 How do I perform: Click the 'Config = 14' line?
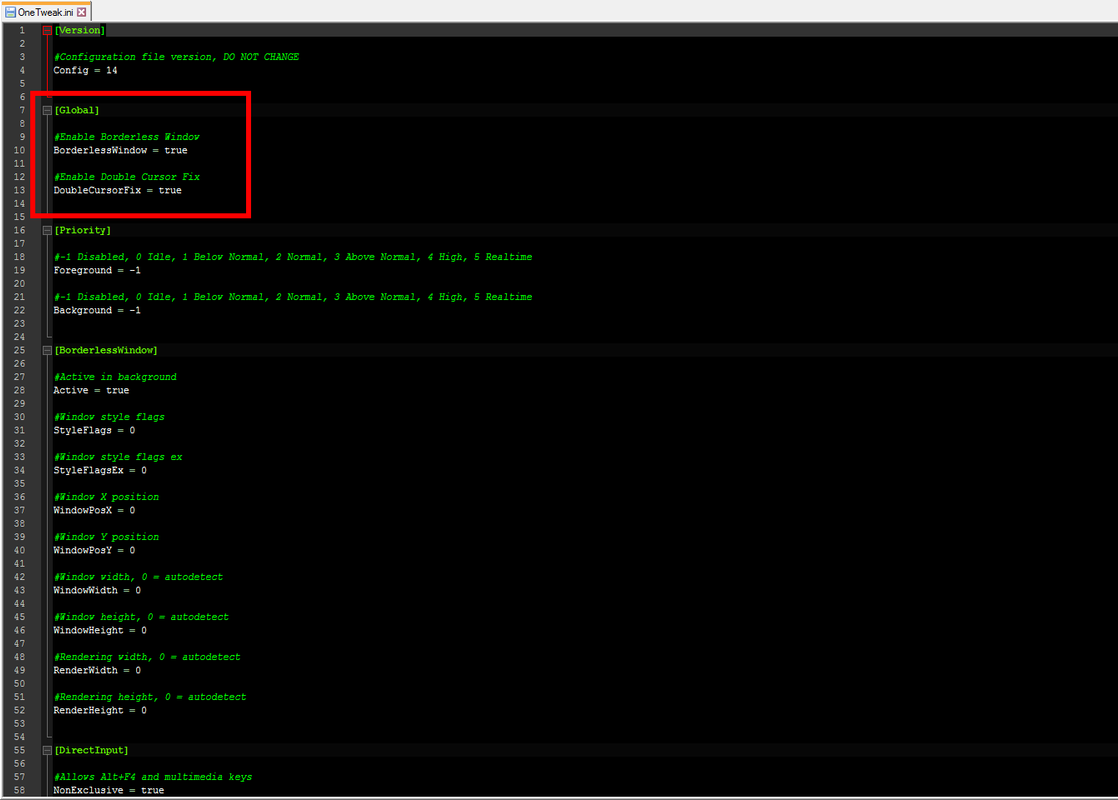(86, 71)
